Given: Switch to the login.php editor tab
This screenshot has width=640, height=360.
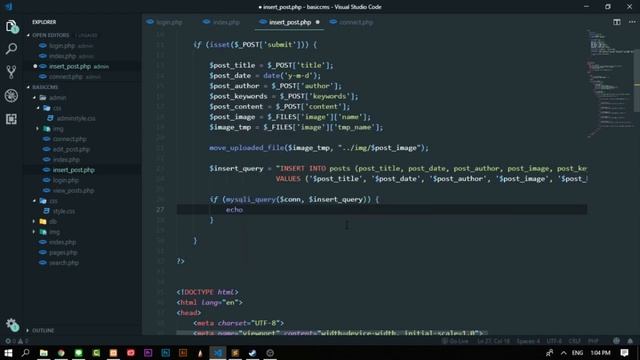Looking at the screenshot, I should [164, 22].
